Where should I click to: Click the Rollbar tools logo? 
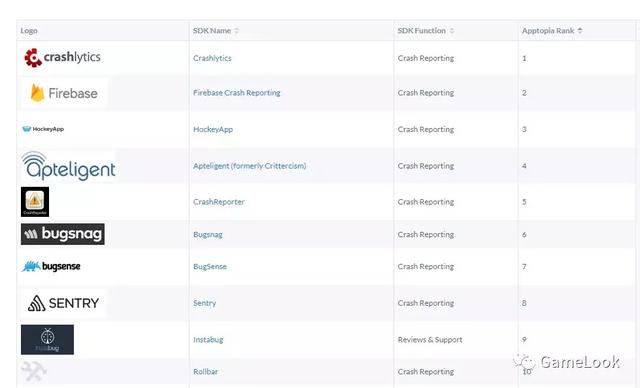point(33,371)
